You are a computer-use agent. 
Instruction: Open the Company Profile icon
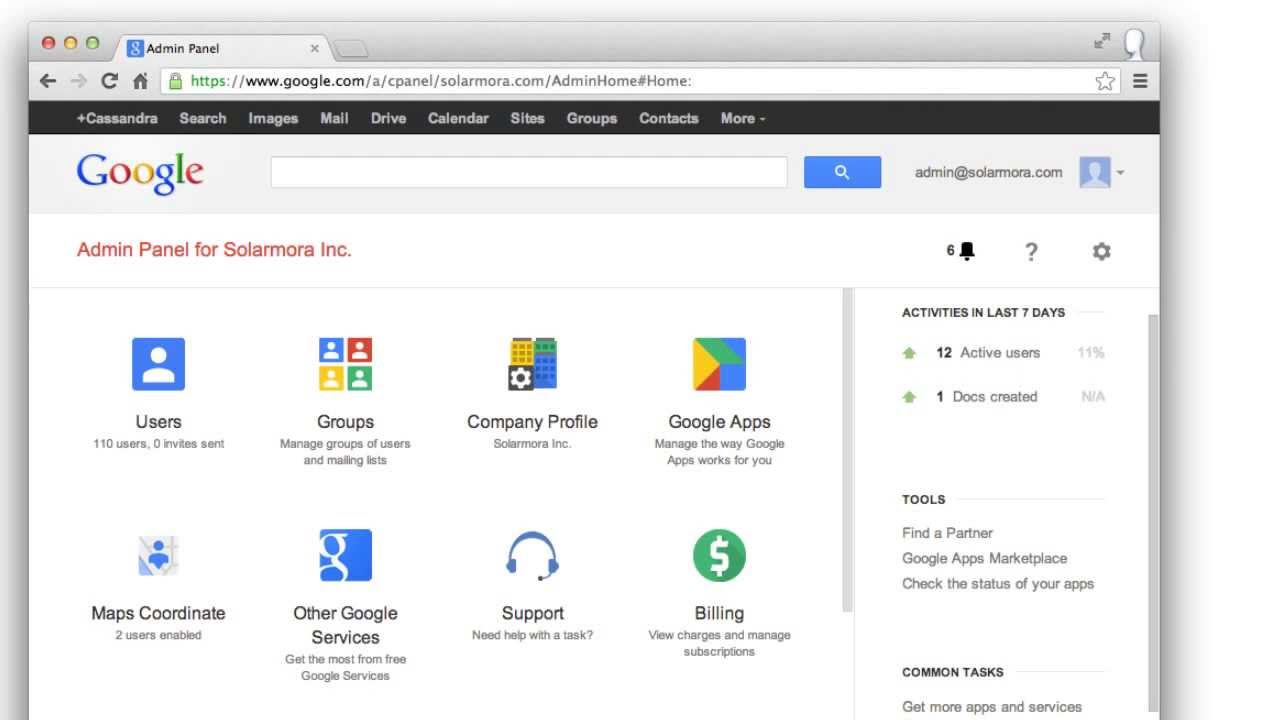[532, 364]
